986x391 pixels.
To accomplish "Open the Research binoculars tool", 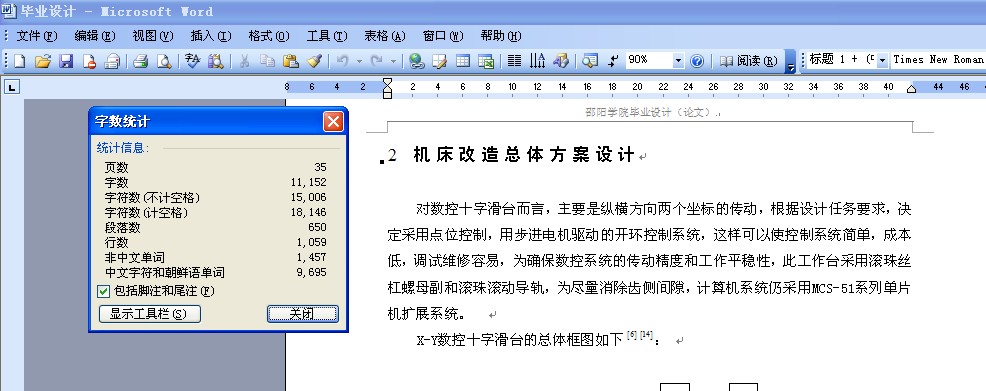I will pyautogui.click(x=216, y=61).
